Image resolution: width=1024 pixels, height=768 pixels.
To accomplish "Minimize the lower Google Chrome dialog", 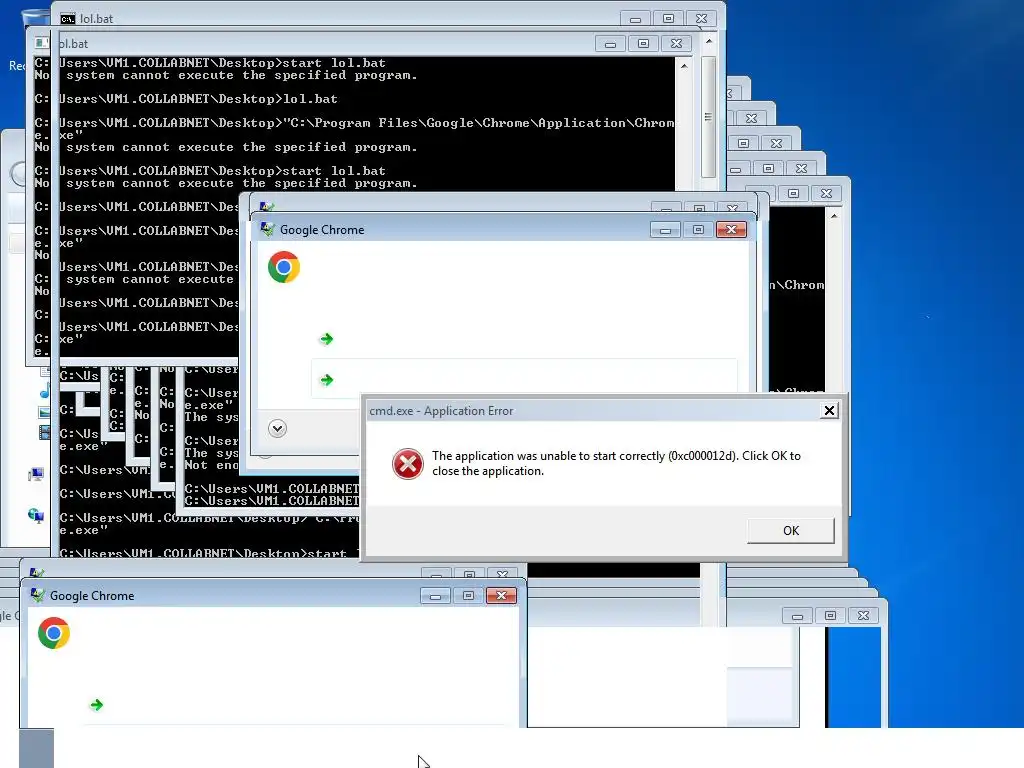I will [x=435, y=596].
